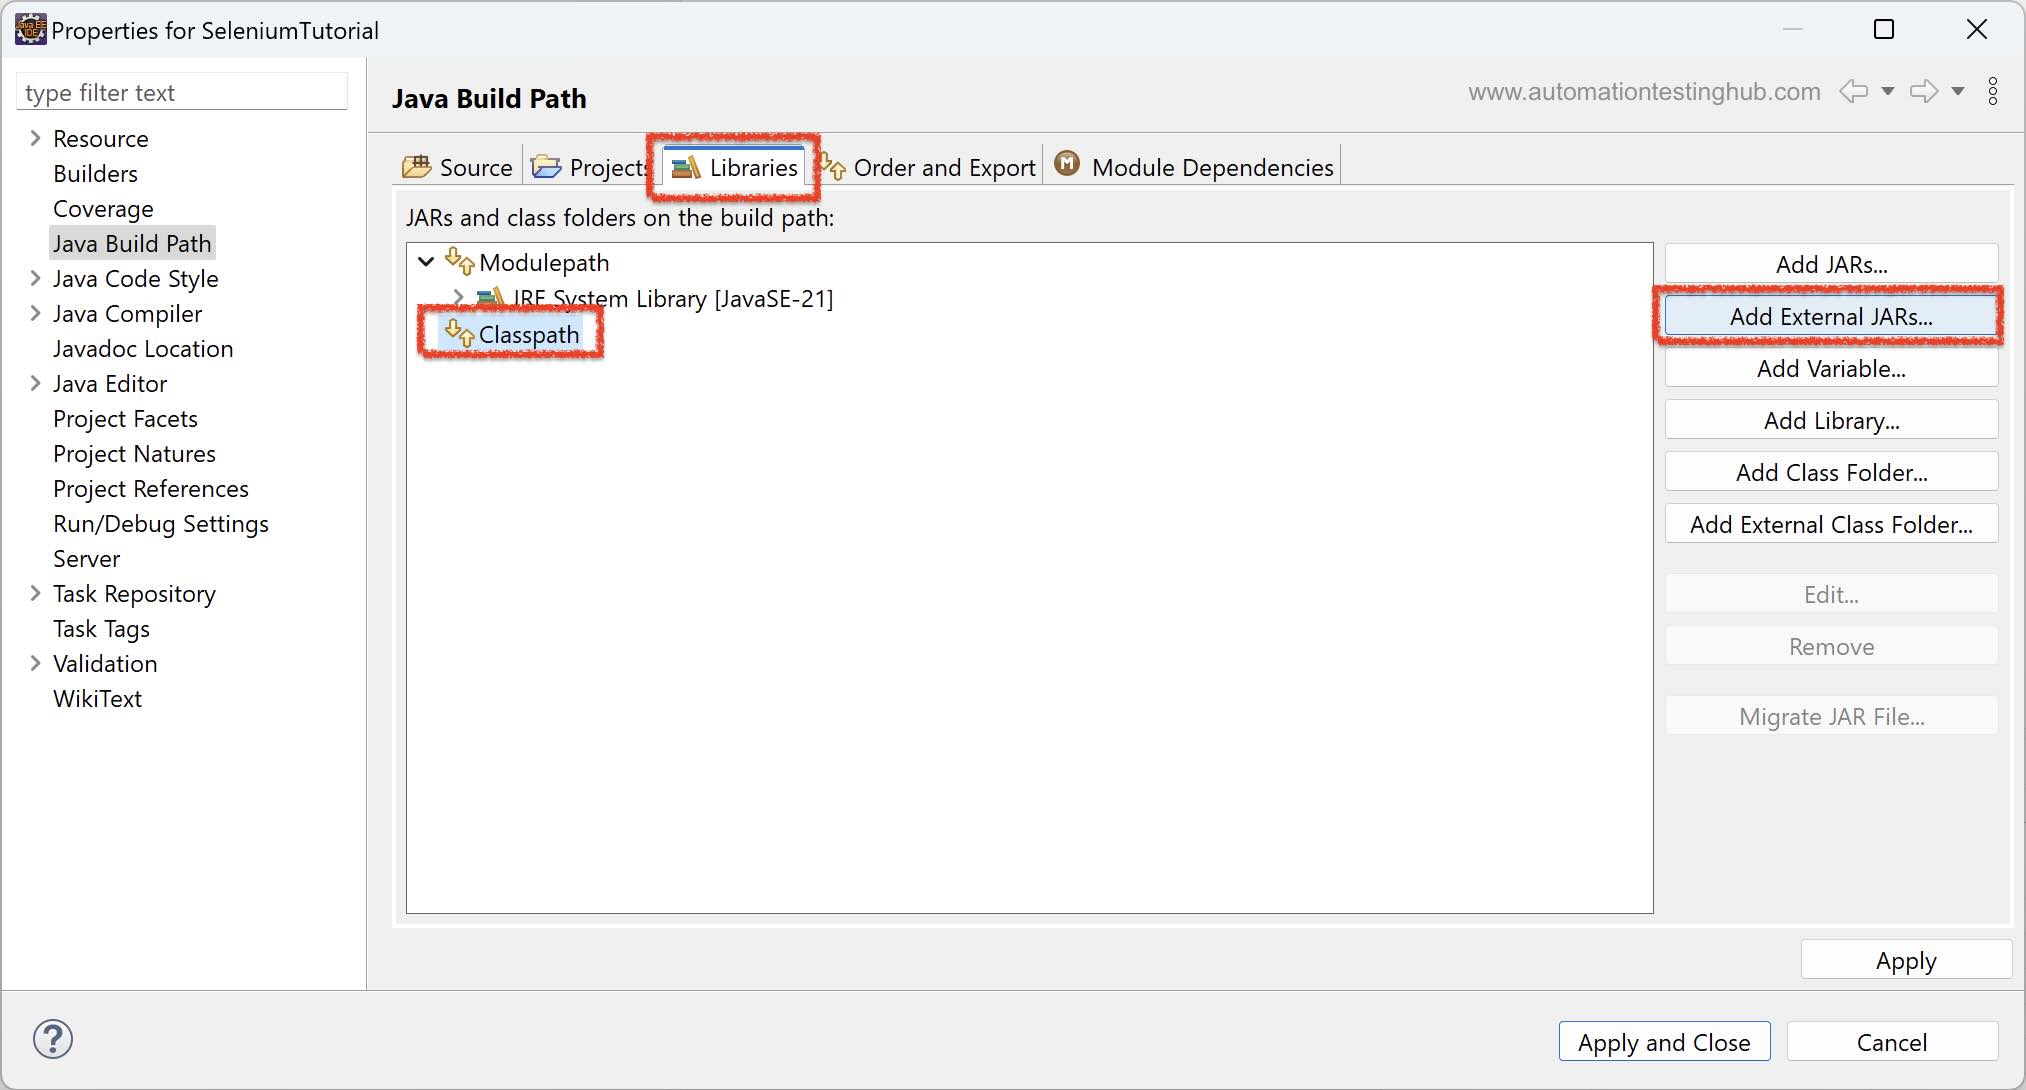Select the Classpath tree entry
Screen dimensions: 2026x1090
pyautogui.click(x=528, y=335)
